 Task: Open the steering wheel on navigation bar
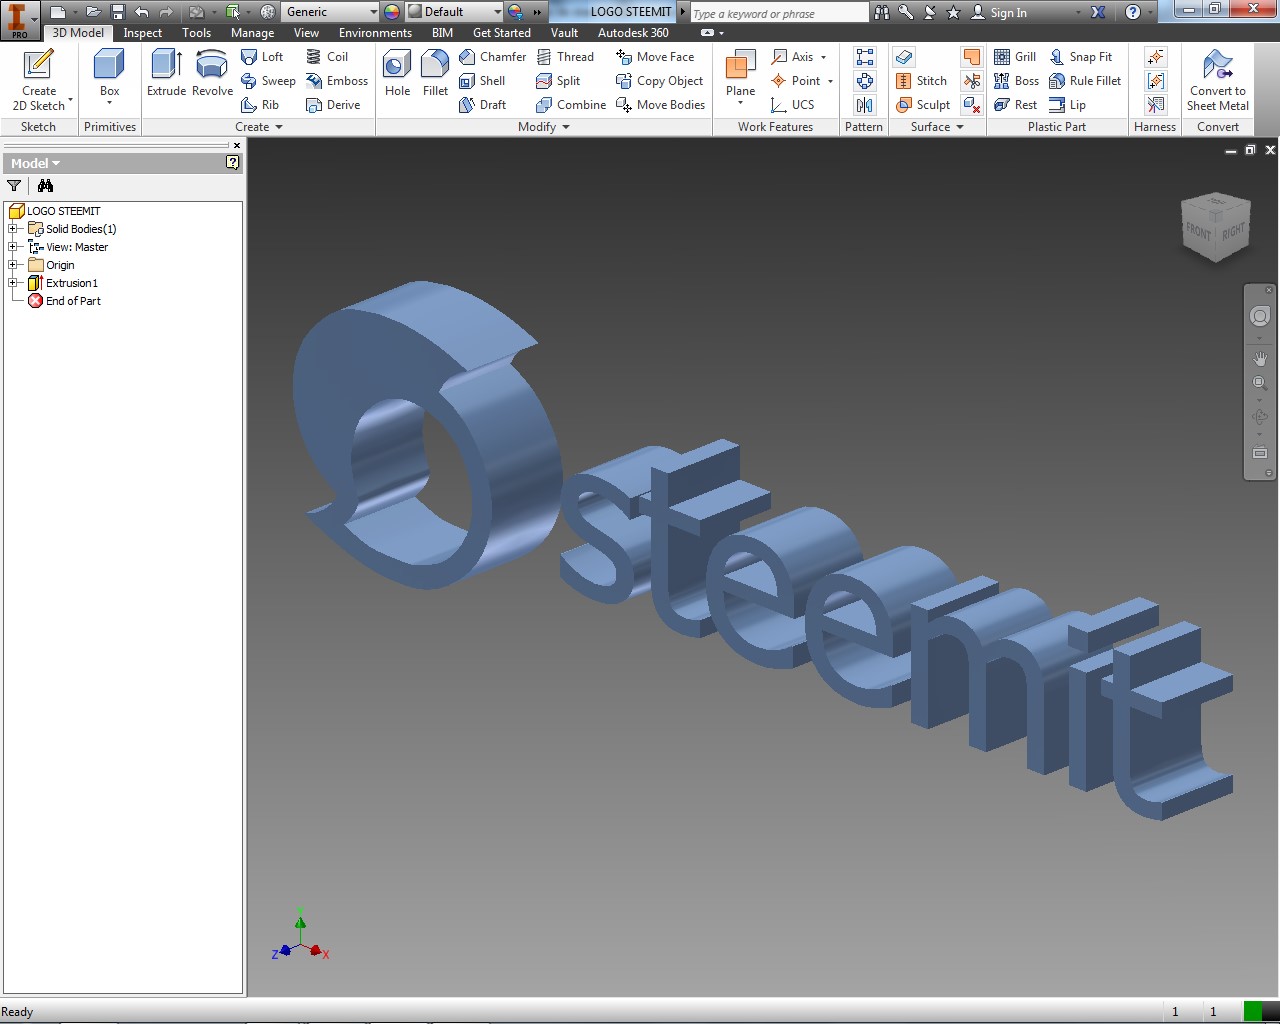pyautogui.click(x=1260, y=316)
